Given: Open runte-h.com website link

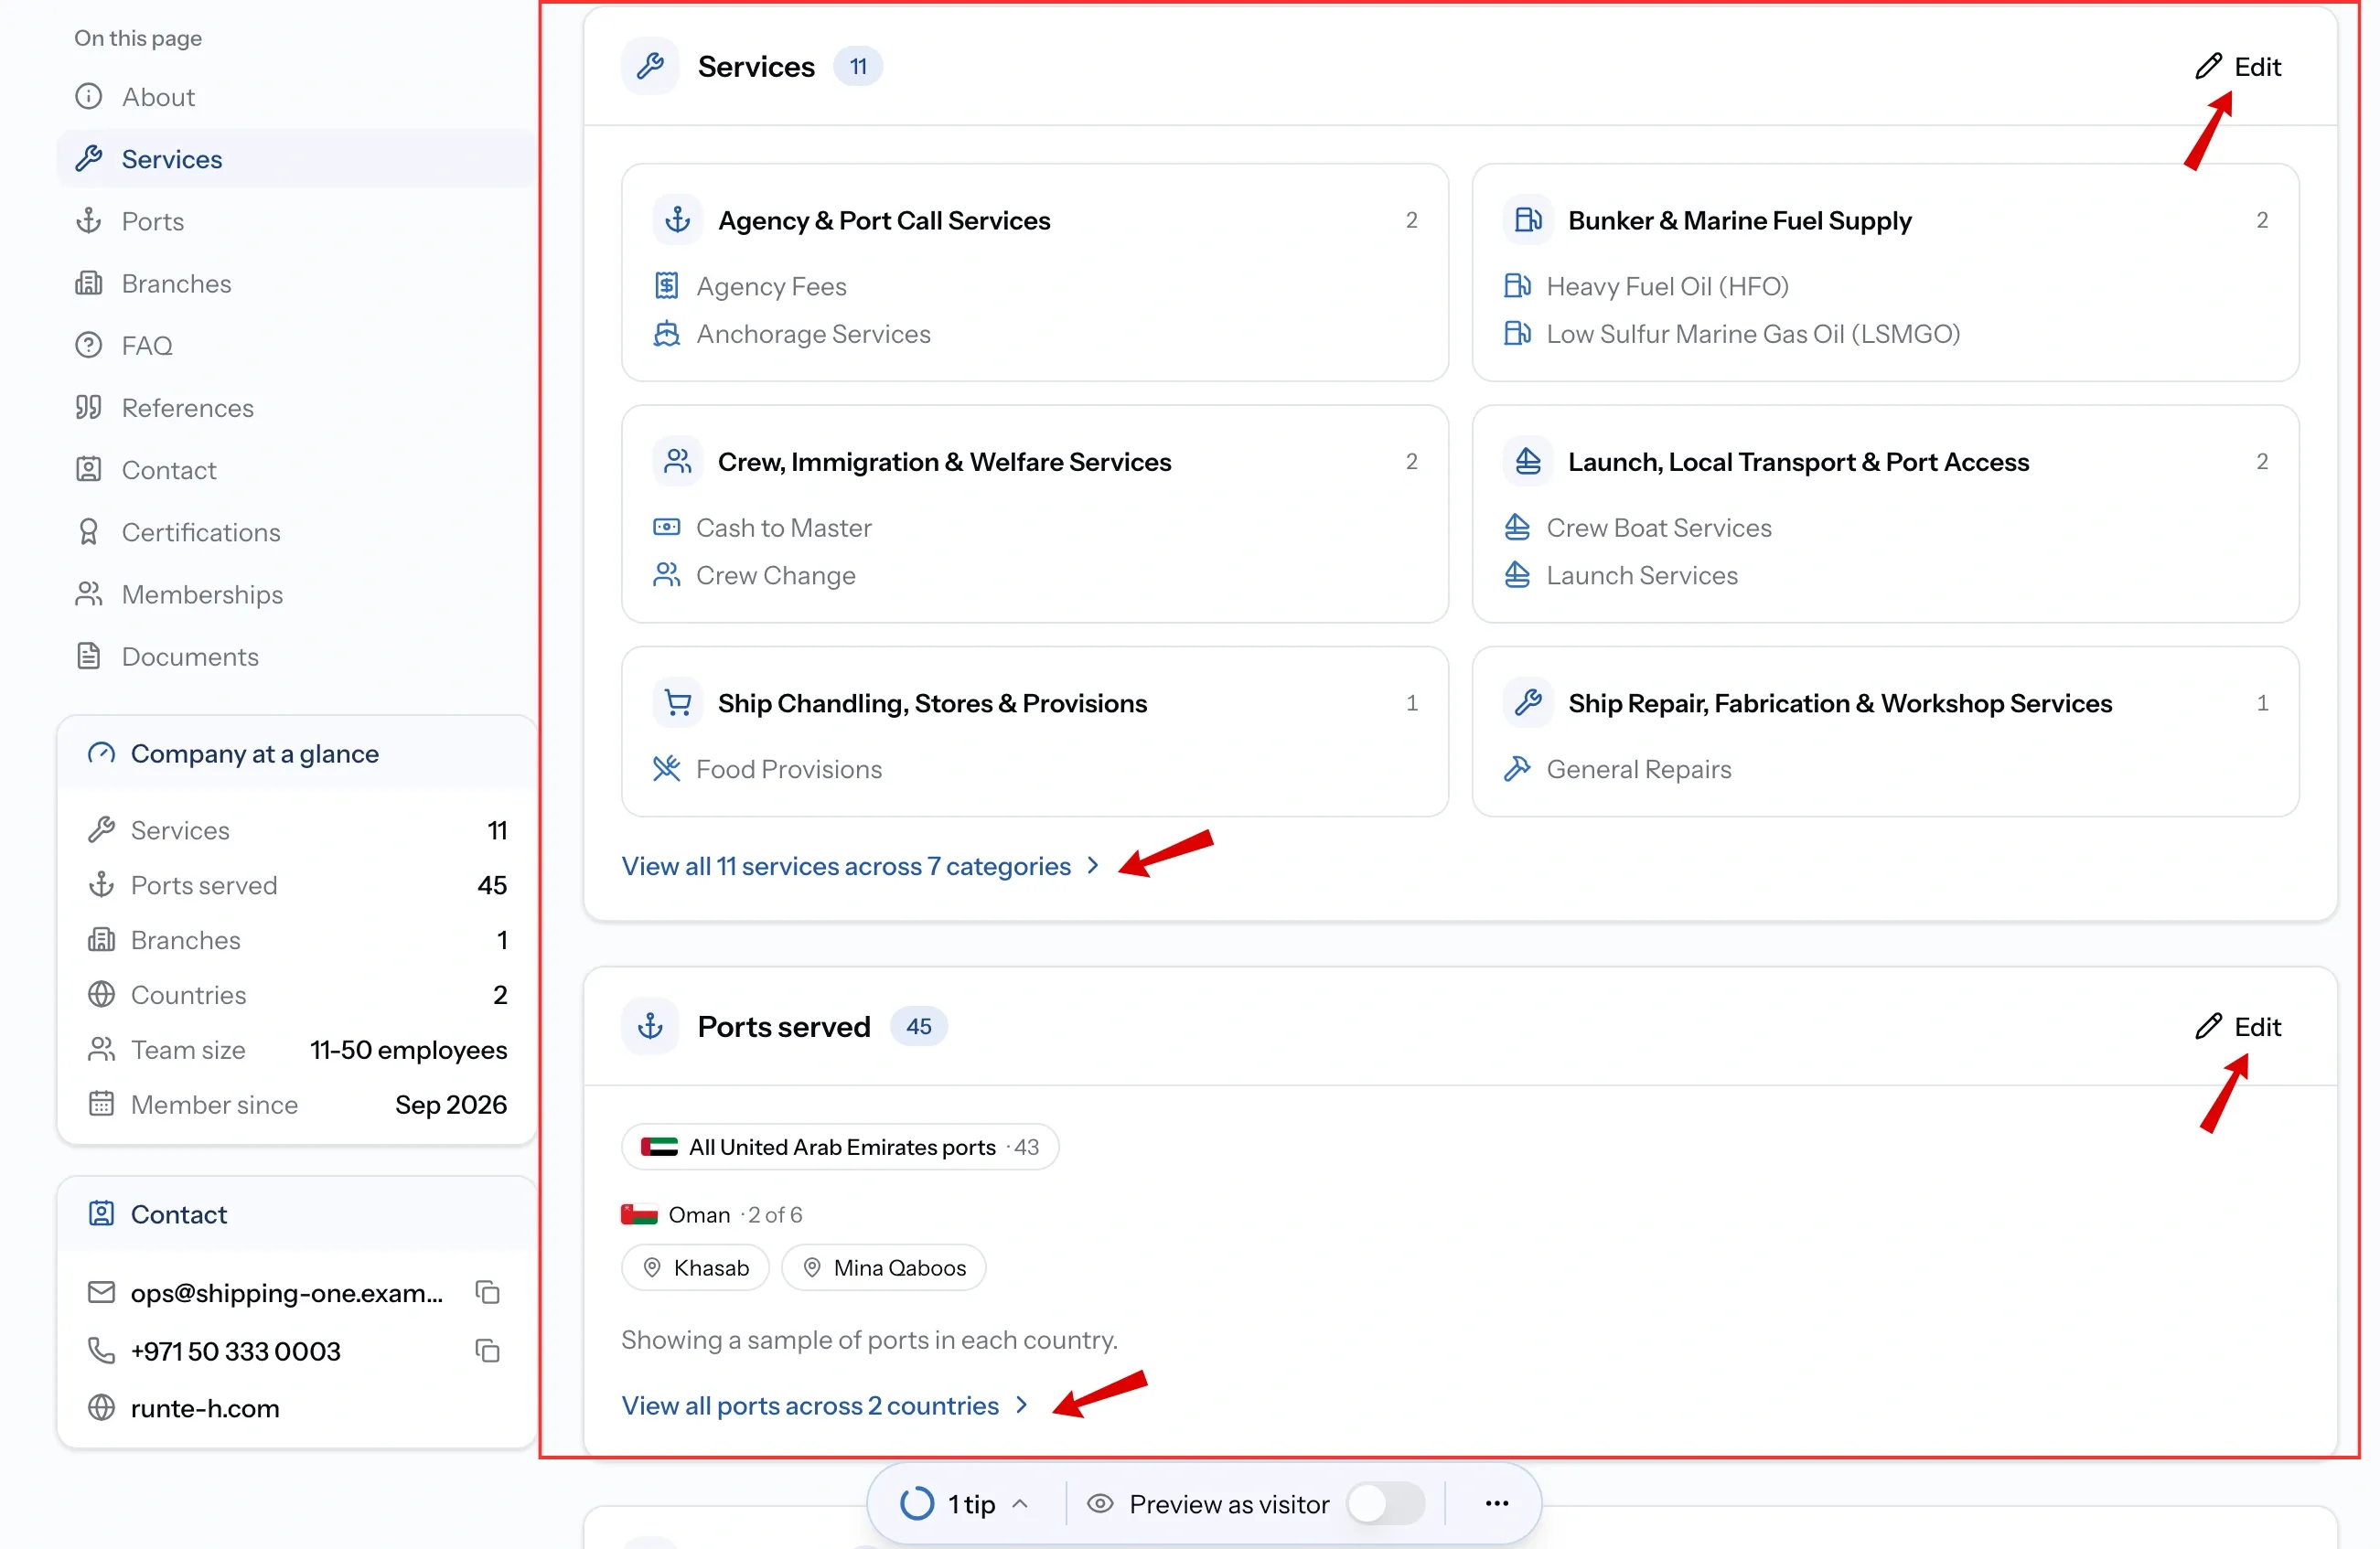Looking at the screenshot, I should (205, 1408).
